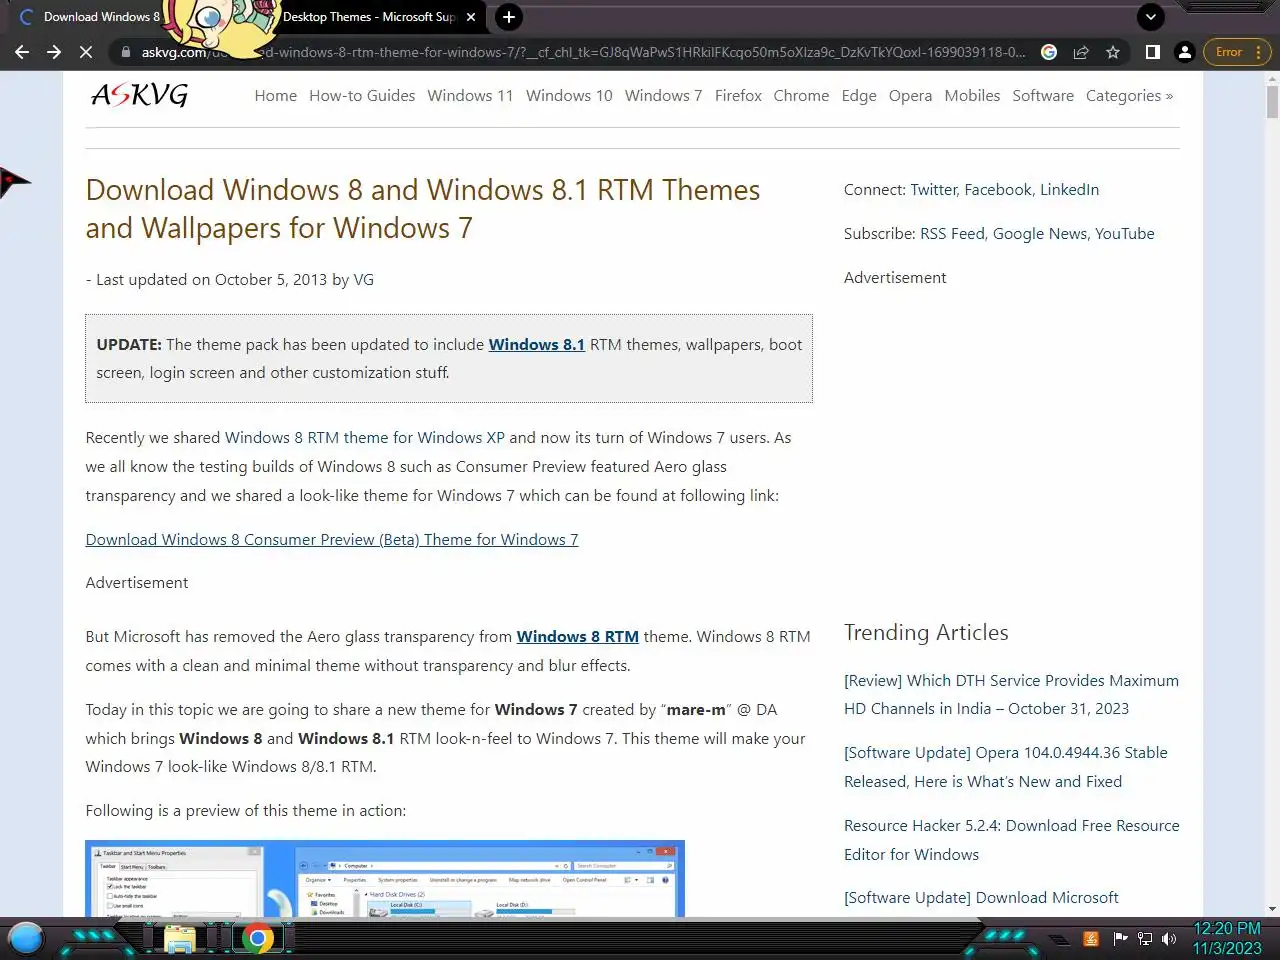Open a new tab with the plus button
This screenshot has width=1280, height=960.
point(509,17)
